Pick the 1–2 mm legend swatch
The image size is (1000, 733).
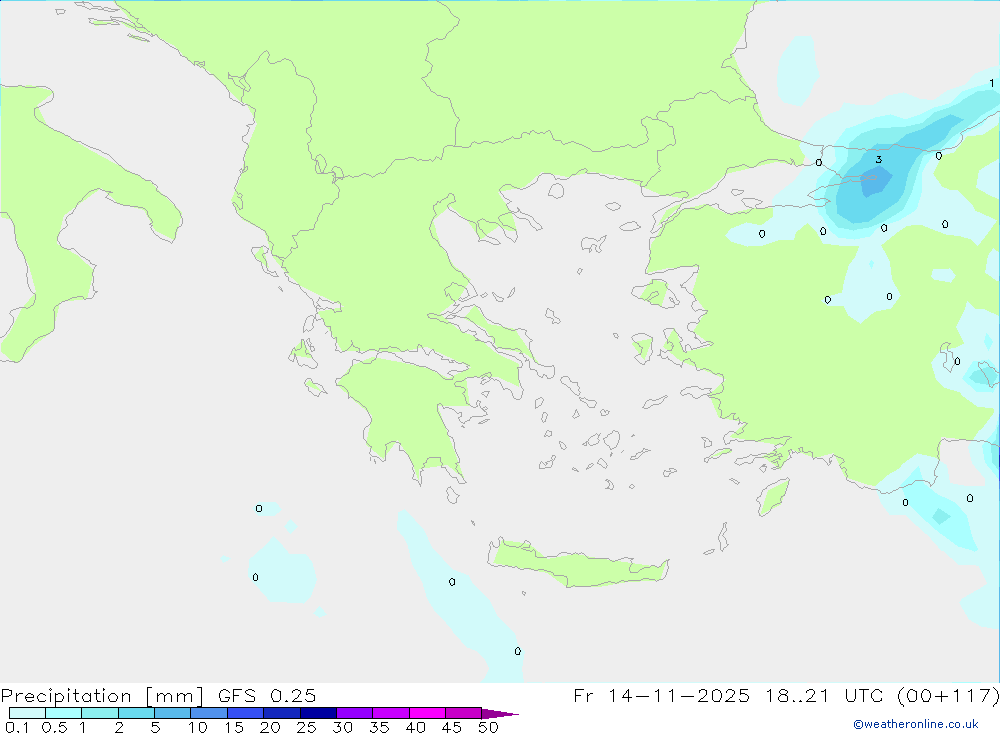pyautogui.click(x=99, y=713)
